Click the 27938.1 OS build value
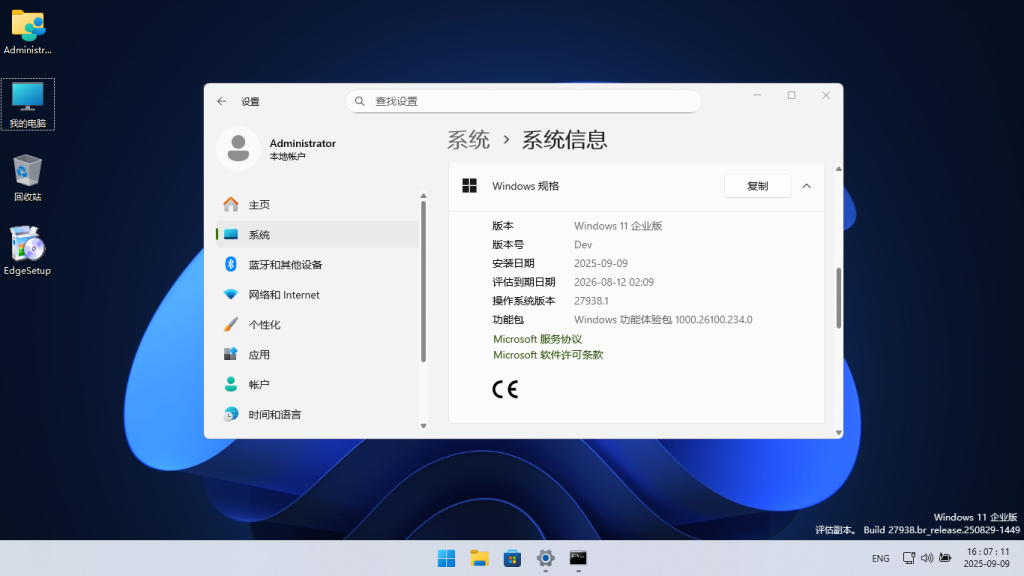The image size is (1024, 576). pos(591,301)
